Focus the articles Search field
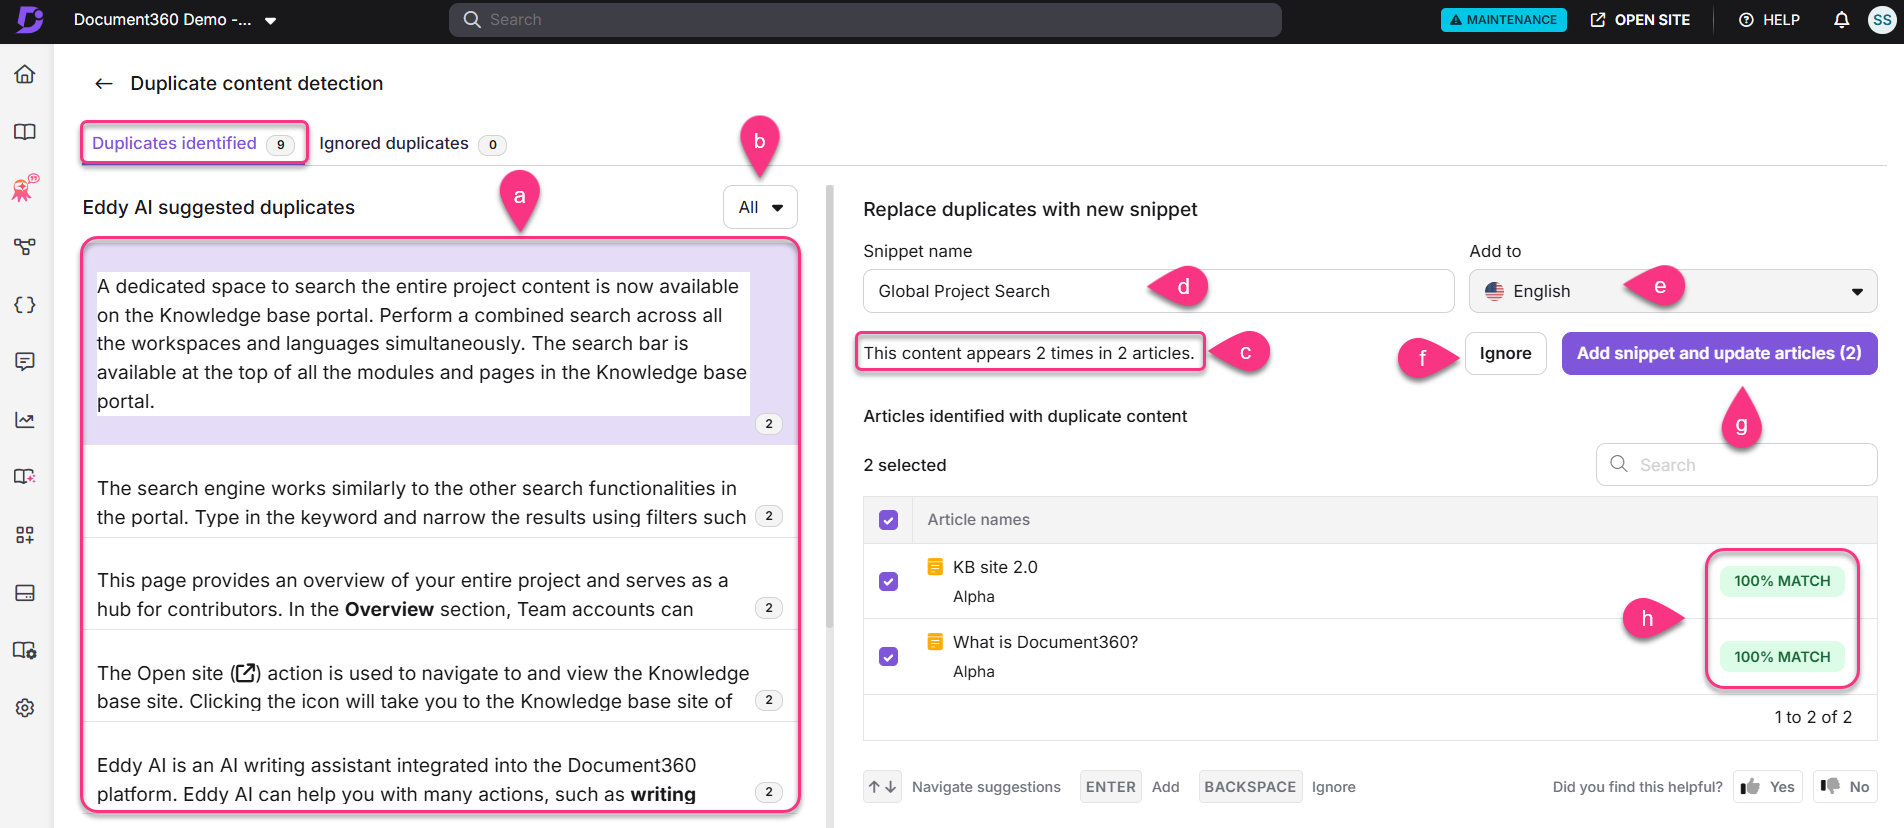Viewport: 1904px width, 828px height. (1736, 465)
